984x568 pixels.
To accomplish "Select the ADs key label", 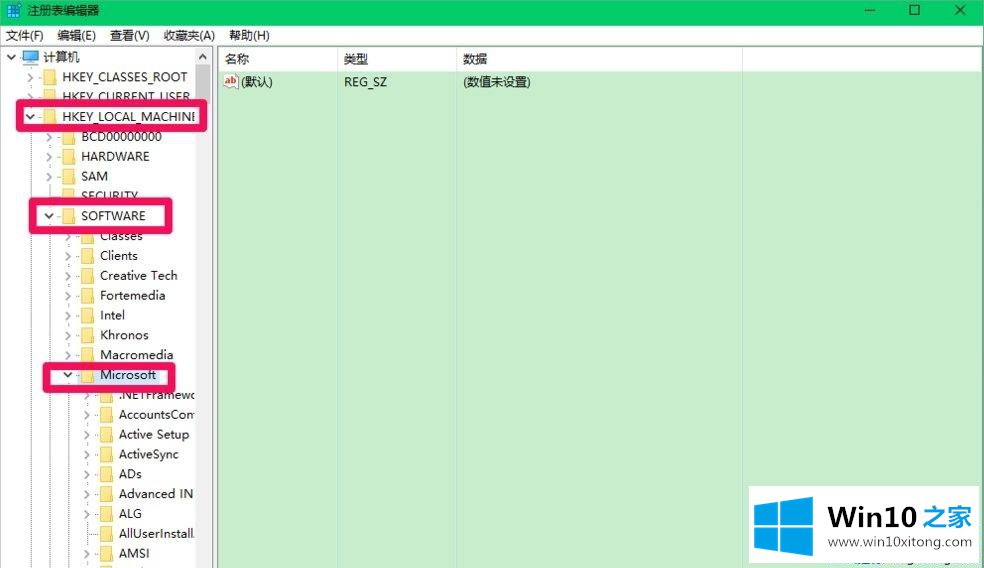I will [130, 474].
